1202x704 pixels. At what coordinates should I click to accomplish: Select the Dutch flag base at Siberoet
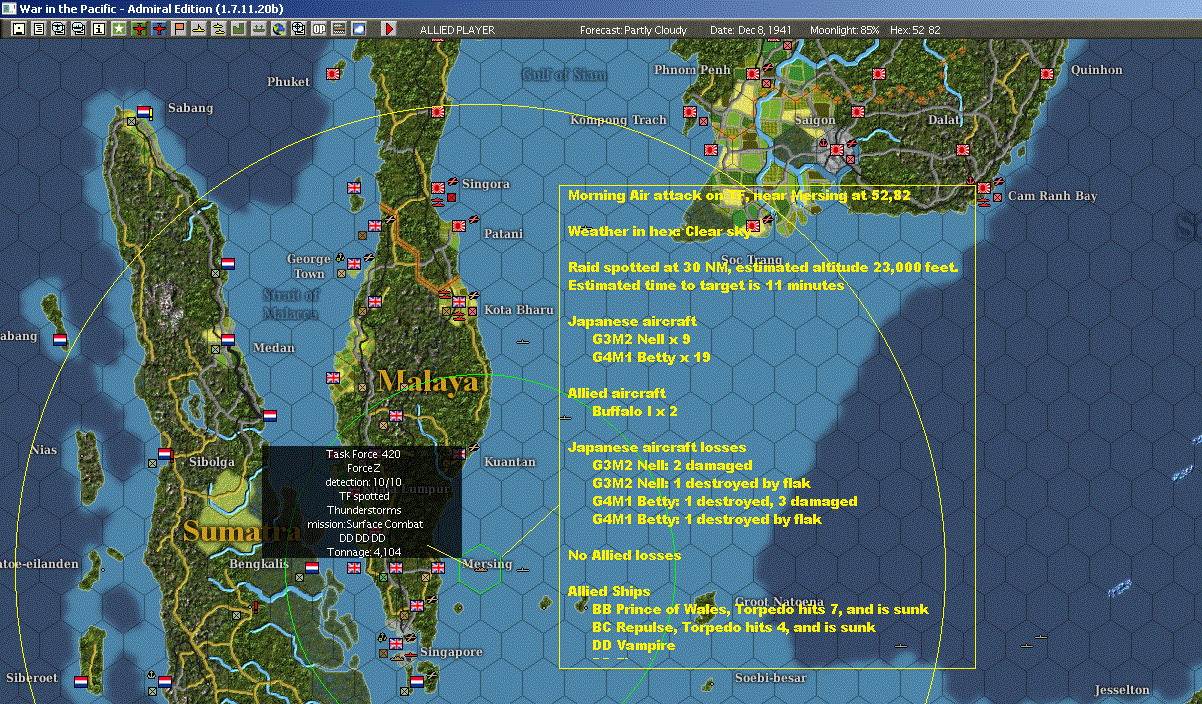coord(81,681)
